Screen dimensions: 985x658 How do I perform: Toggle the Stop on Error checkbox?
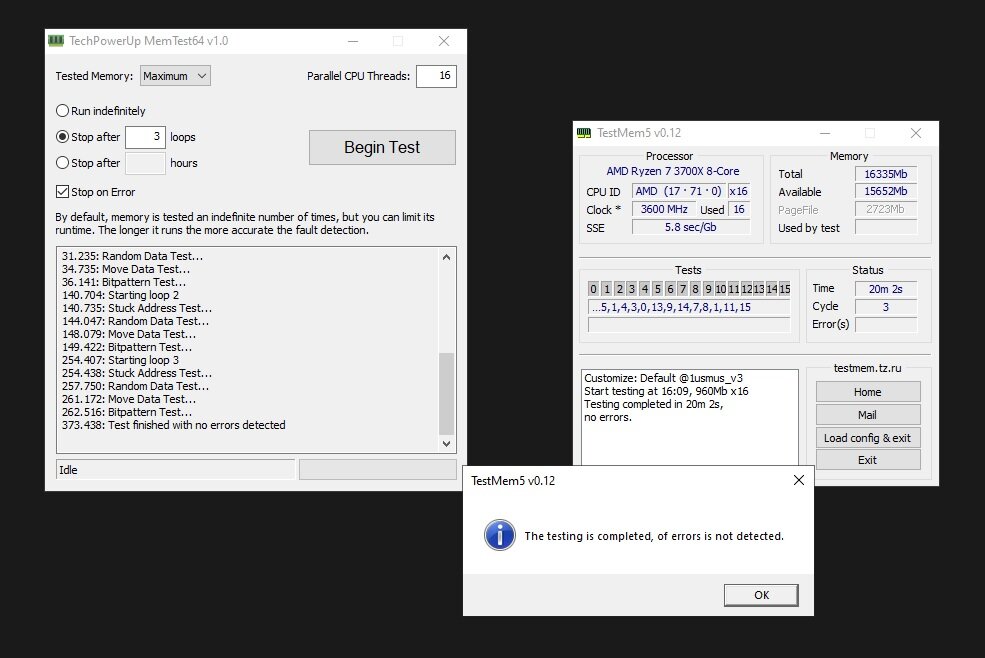point(62,192)
